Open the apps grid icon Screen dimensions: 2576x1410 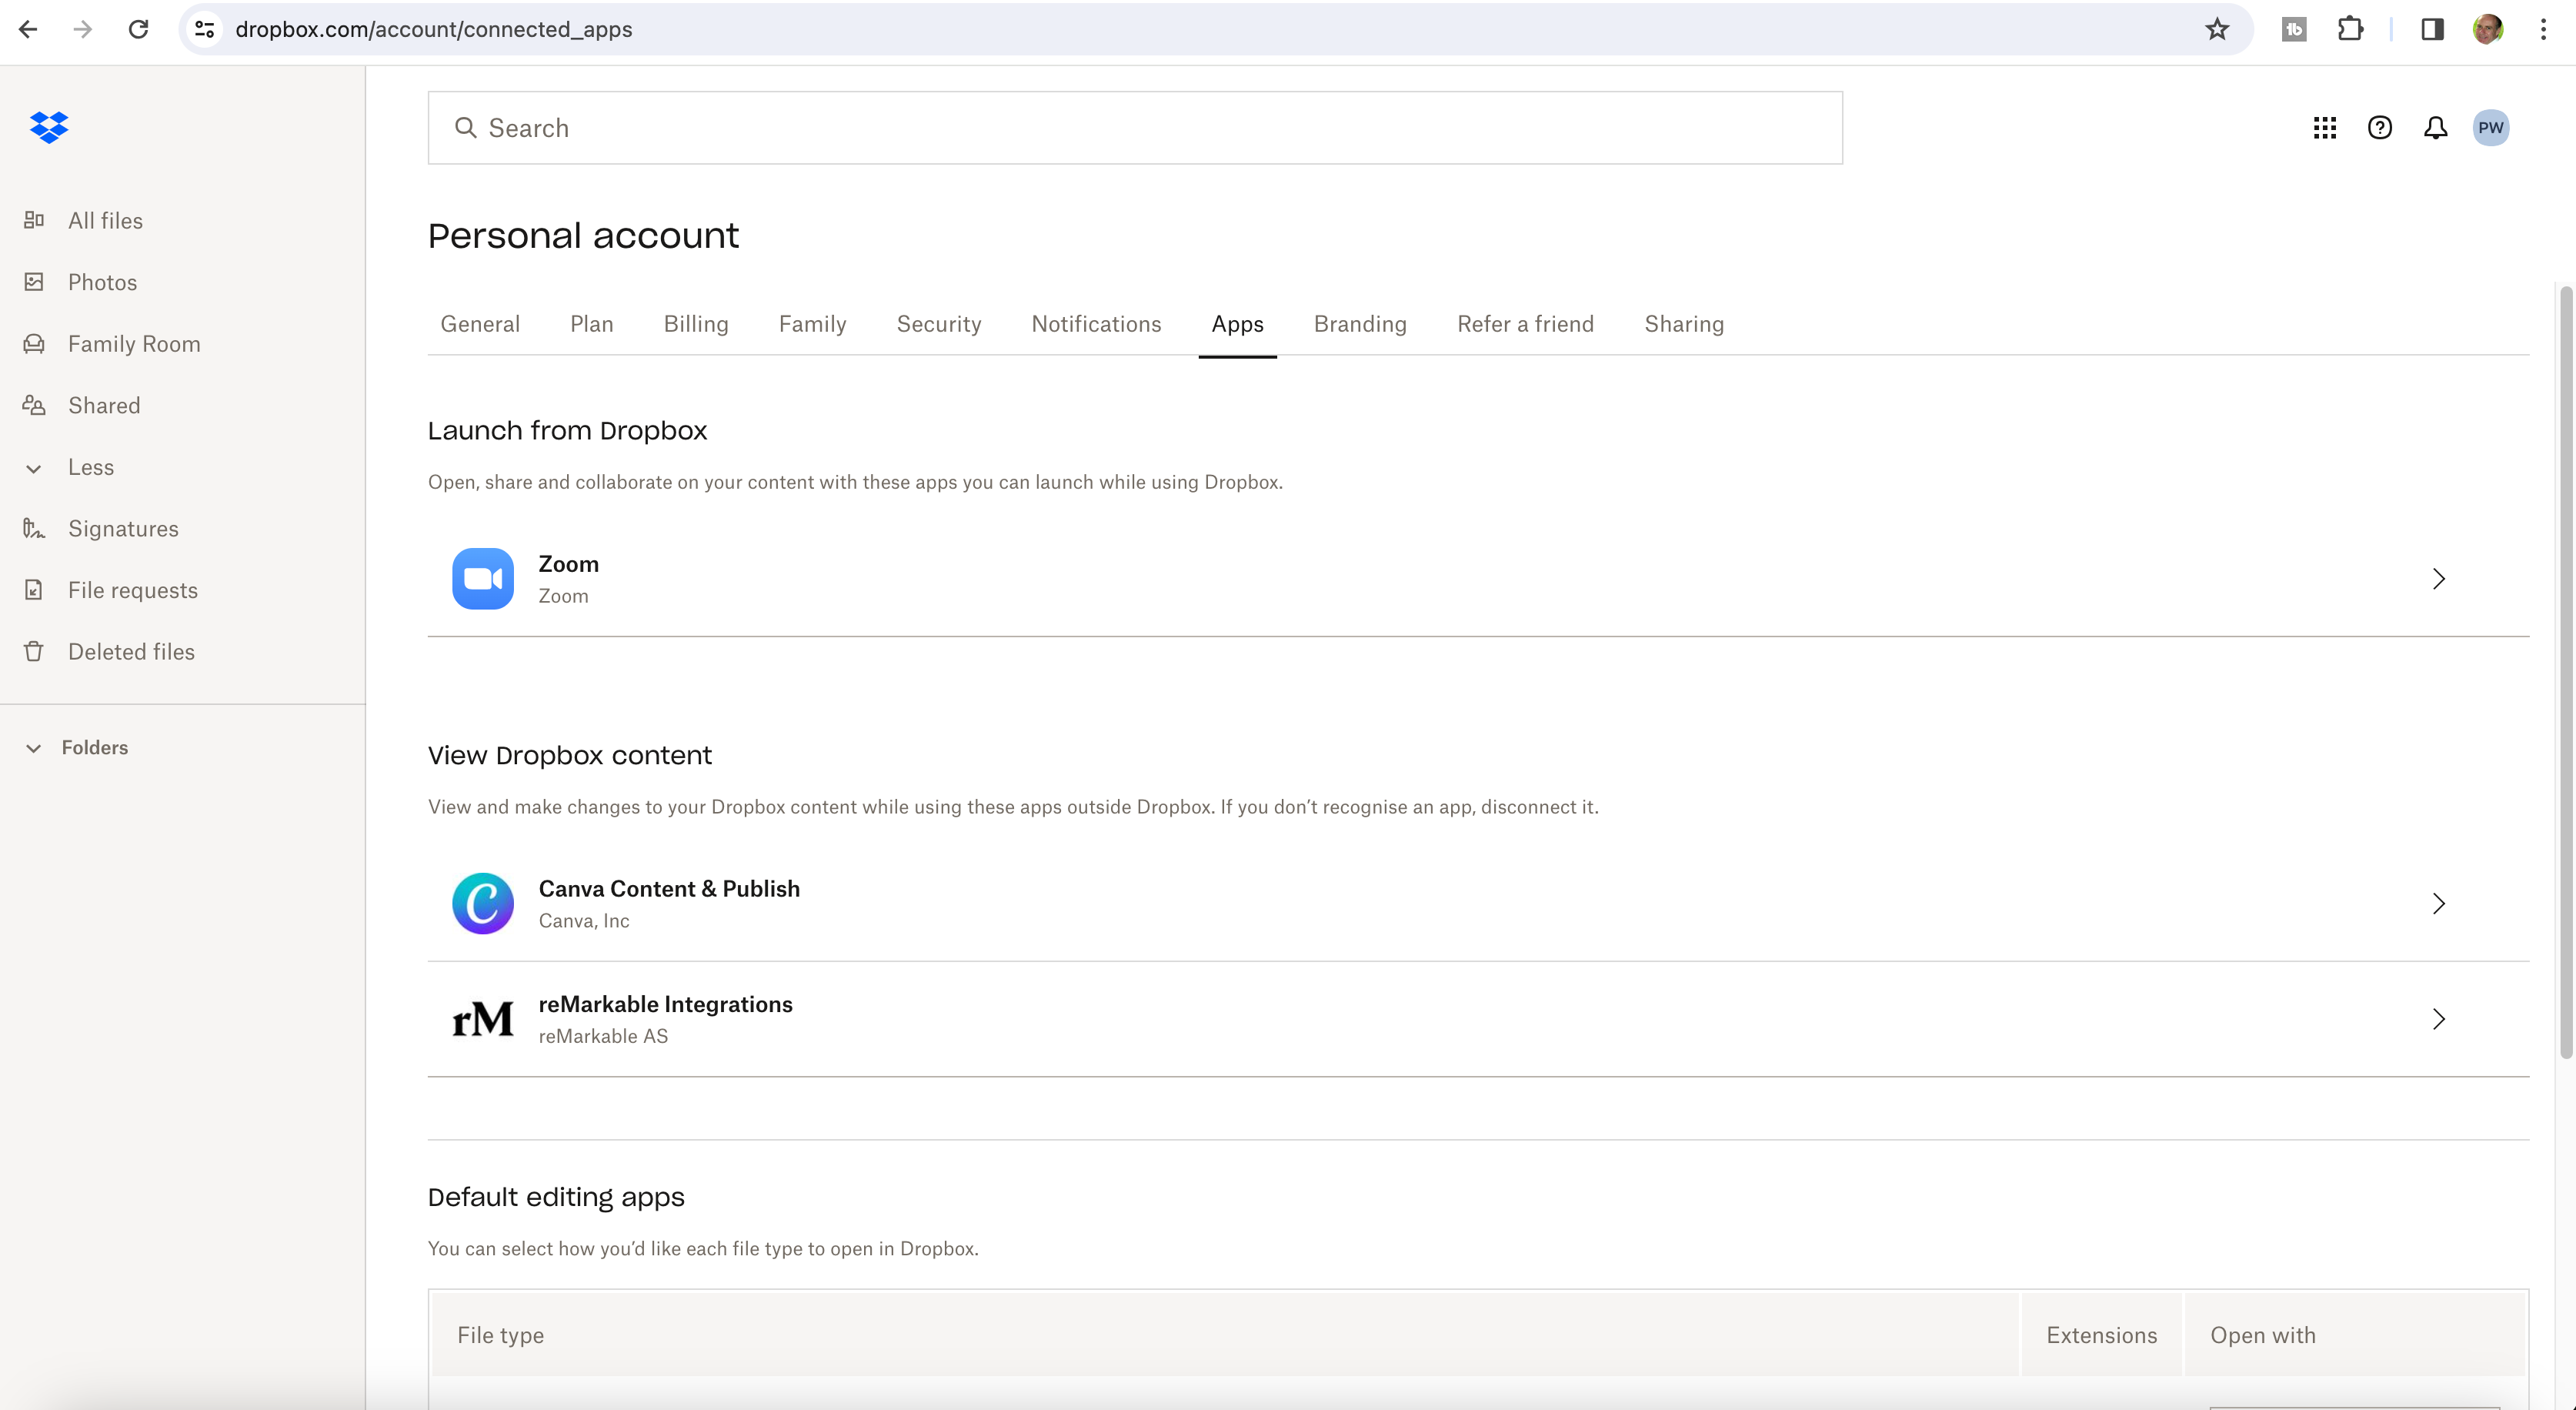2324,127
